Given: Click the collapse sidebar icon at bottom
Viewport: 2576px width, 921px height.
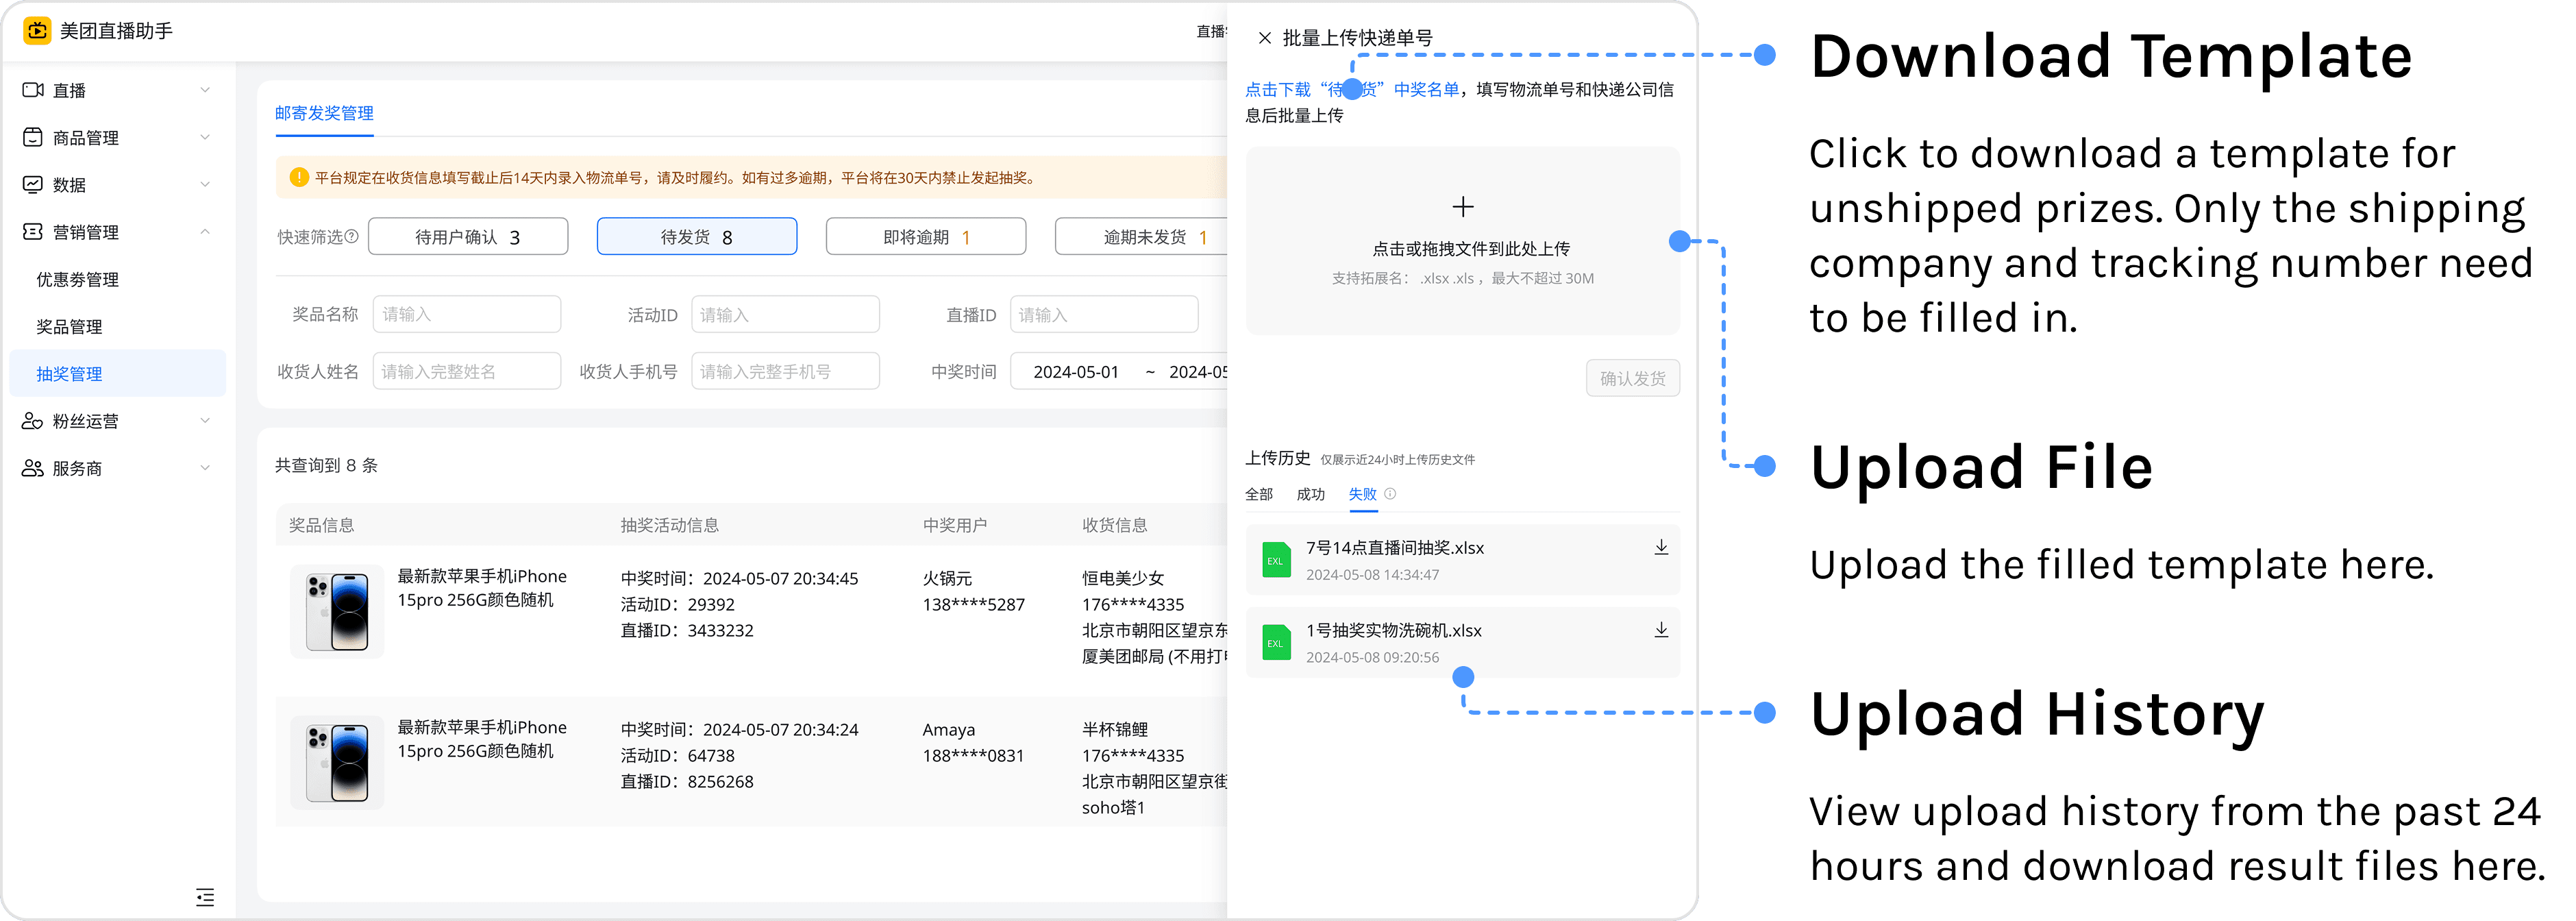Looking at the screenshot, I should 205,896.
